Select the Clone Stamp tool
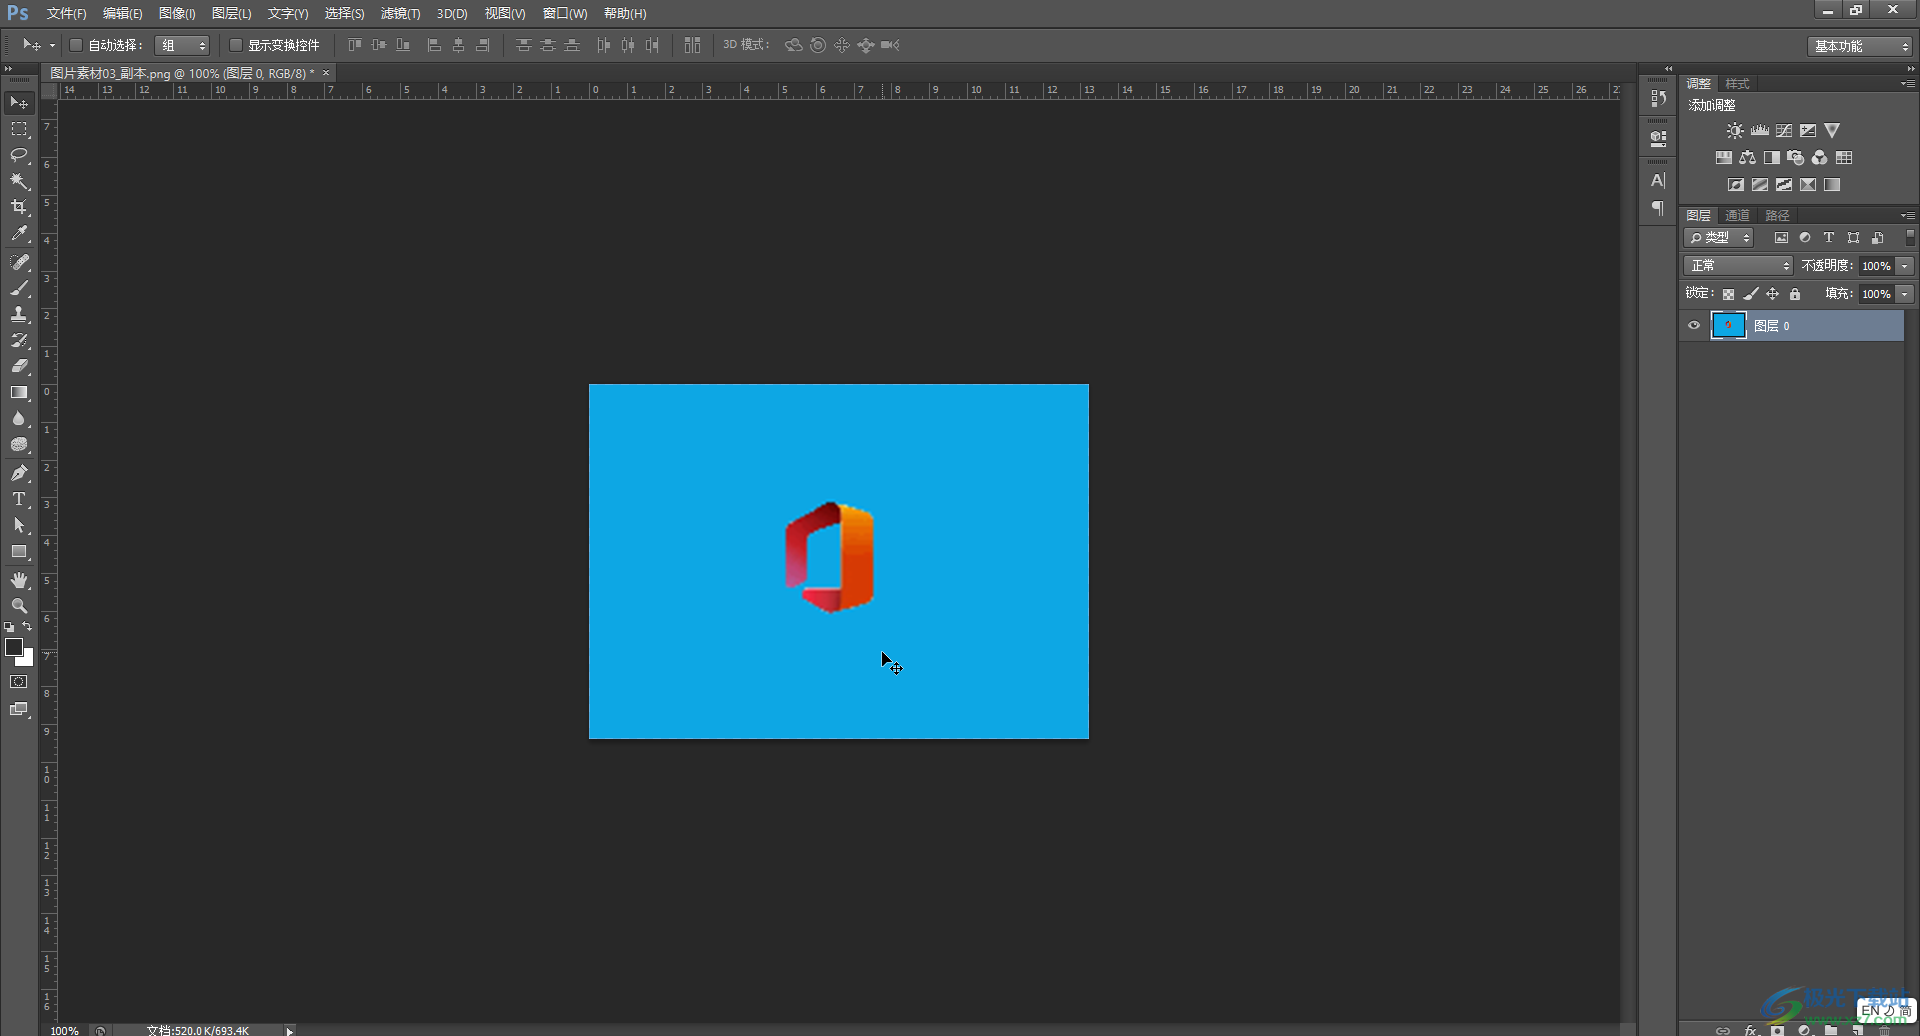Viewport: 1920px width, 1036px height. pyautogui.click(x=19, y=314)
